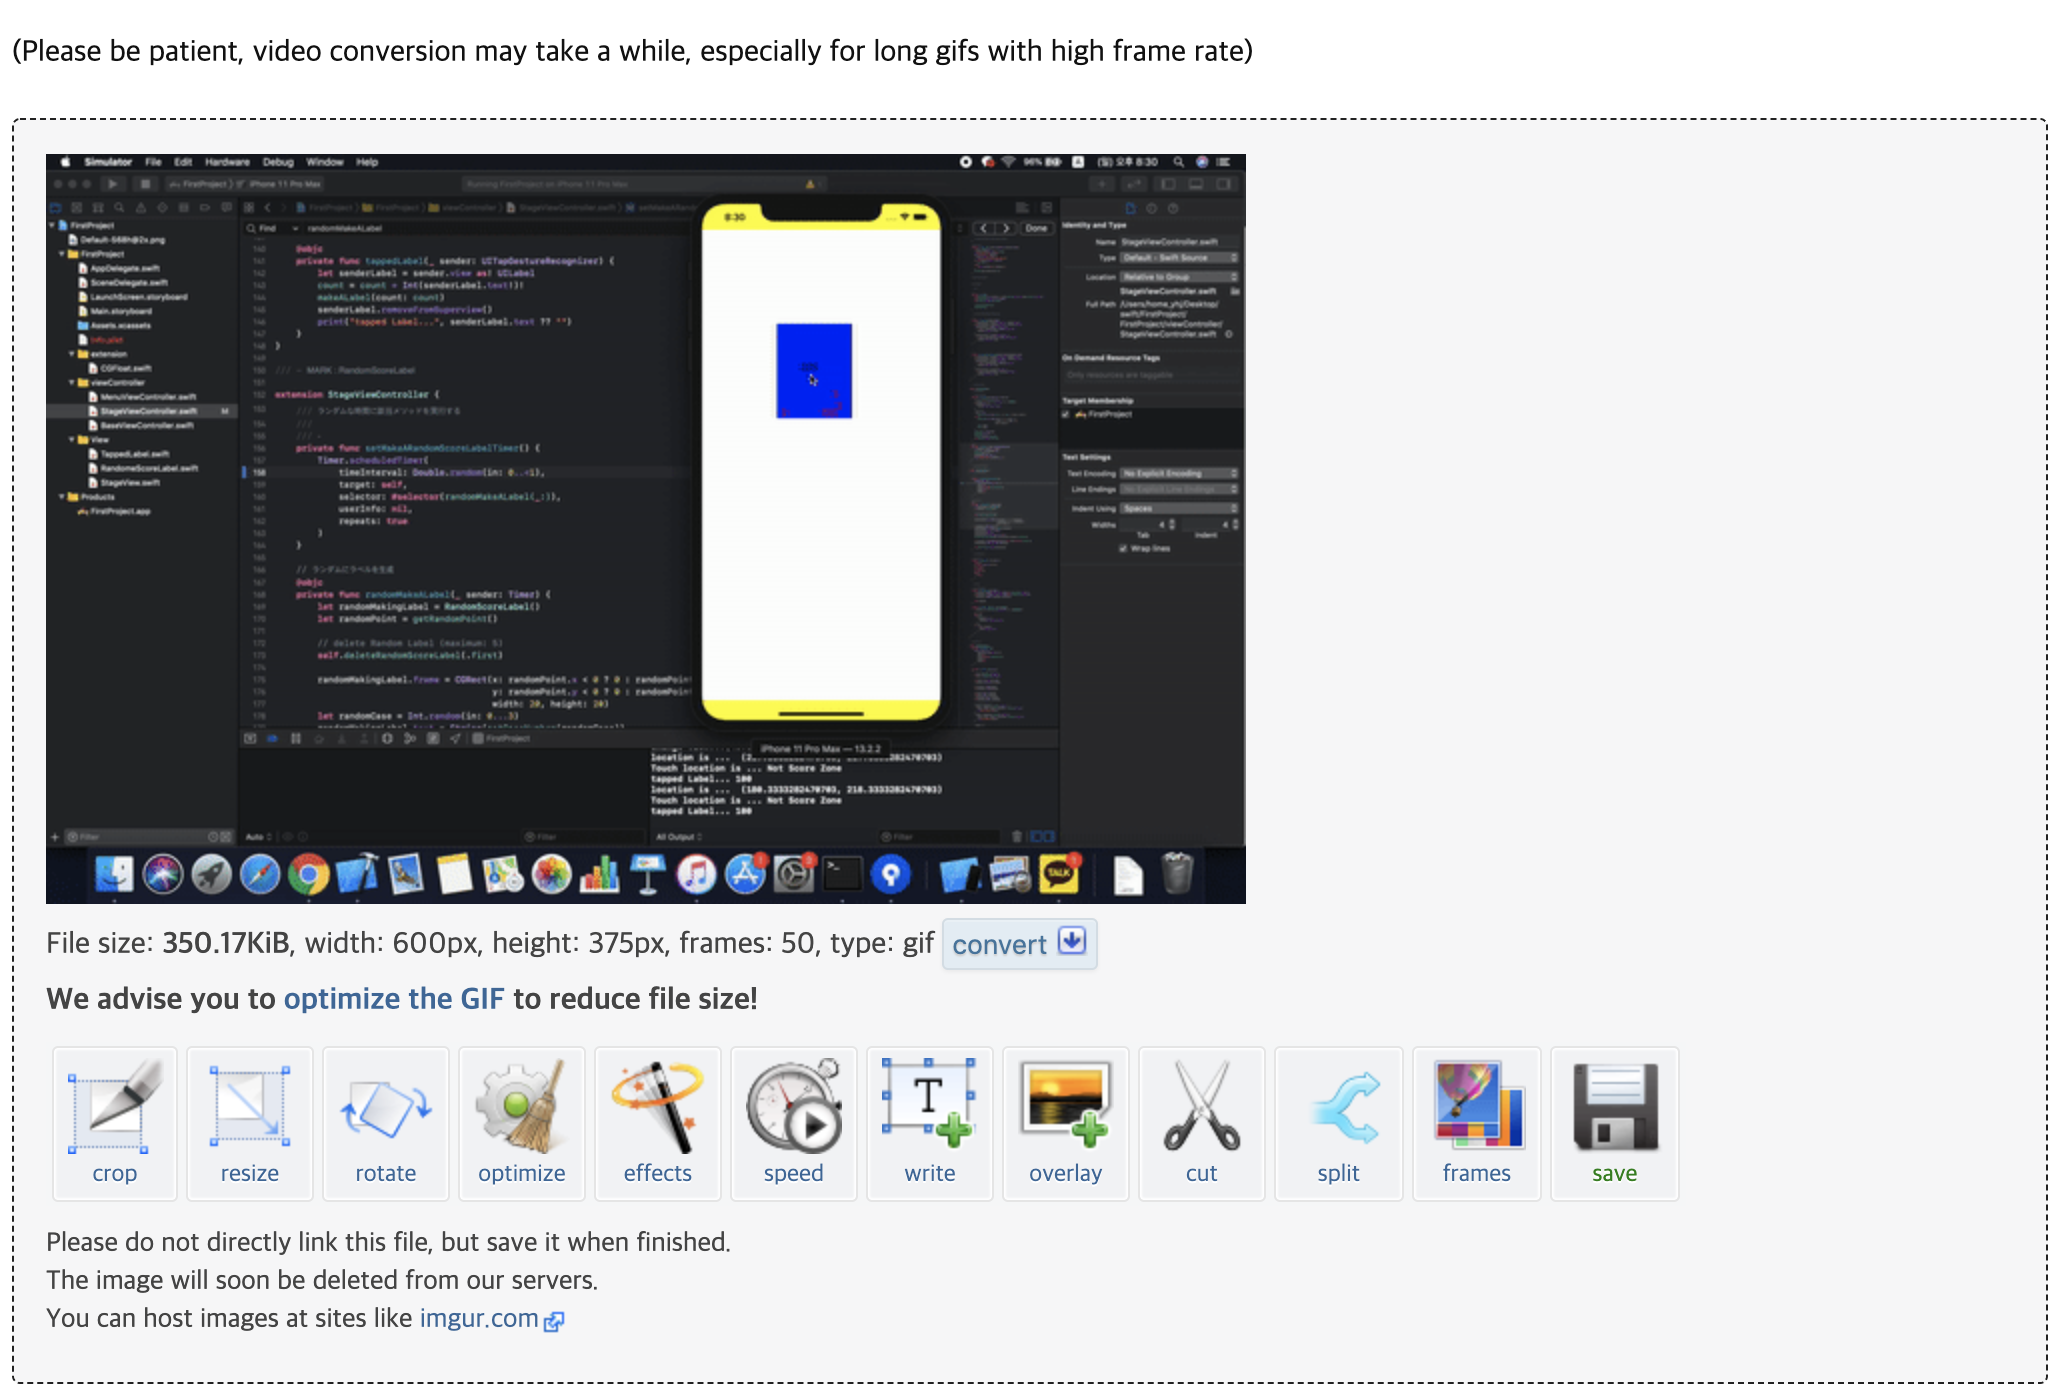Open the imgur.com external link
2066x1390 pixels.
479,1318
